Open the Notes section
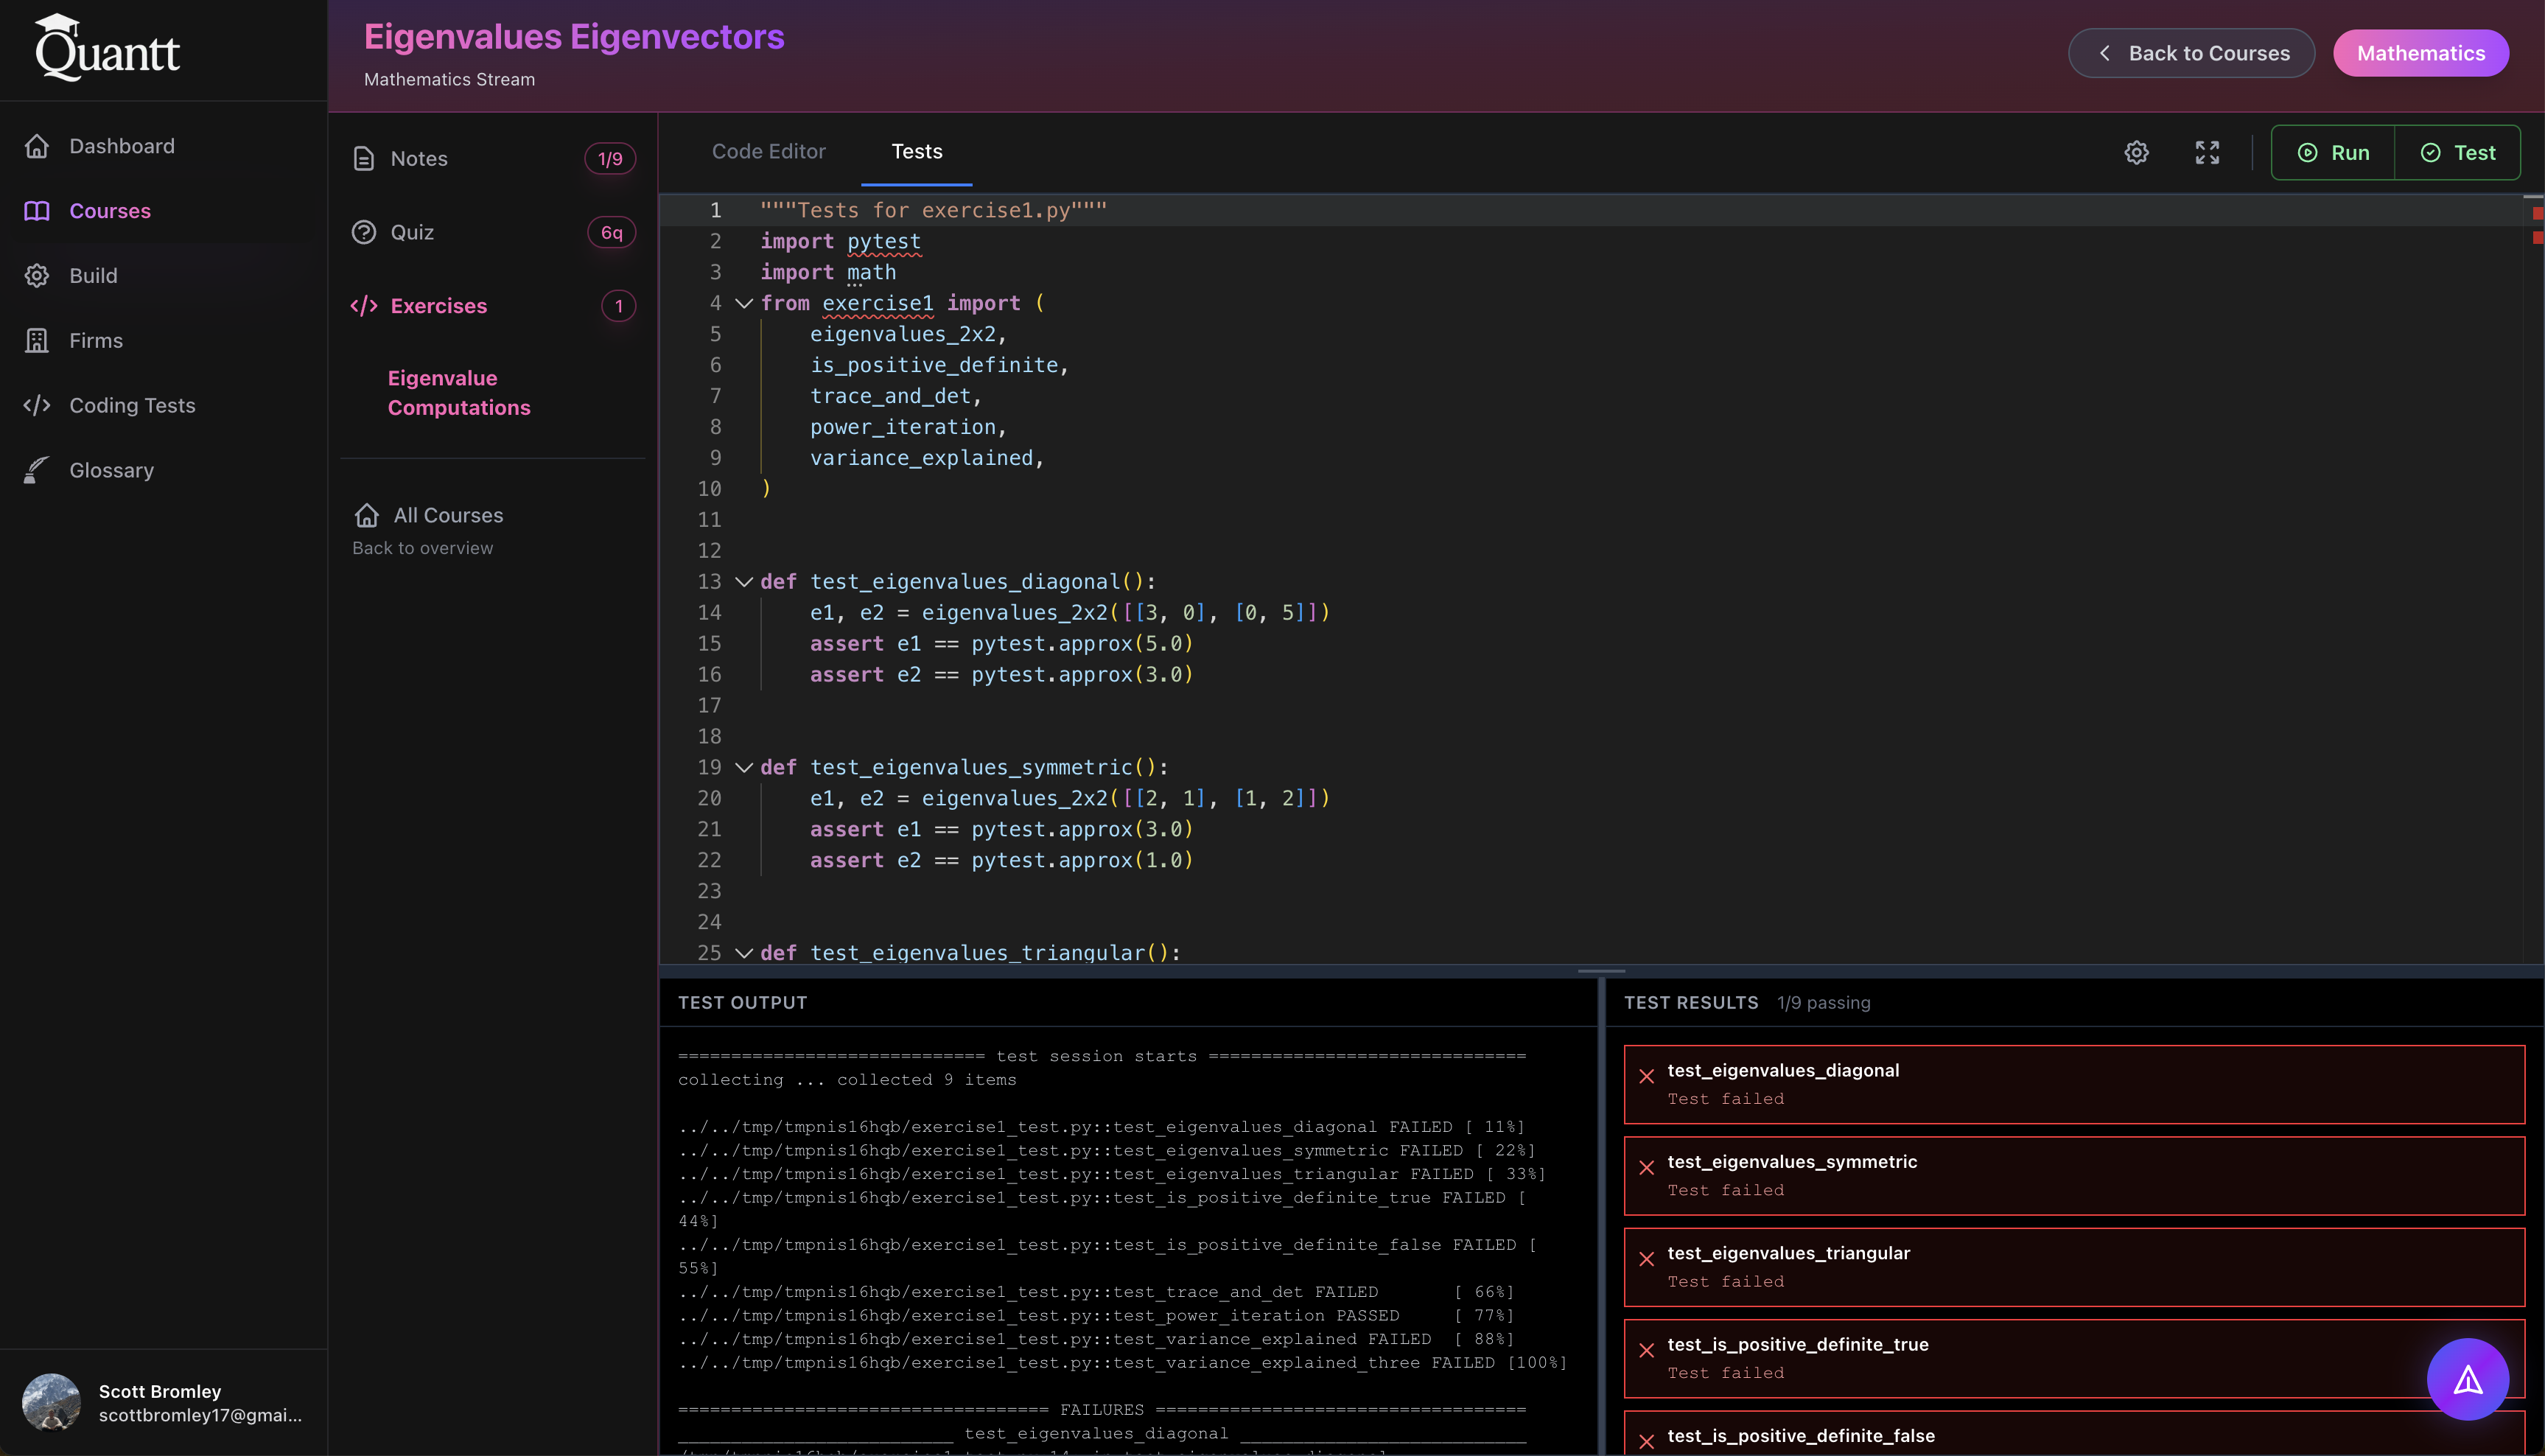 click(419, 158)
